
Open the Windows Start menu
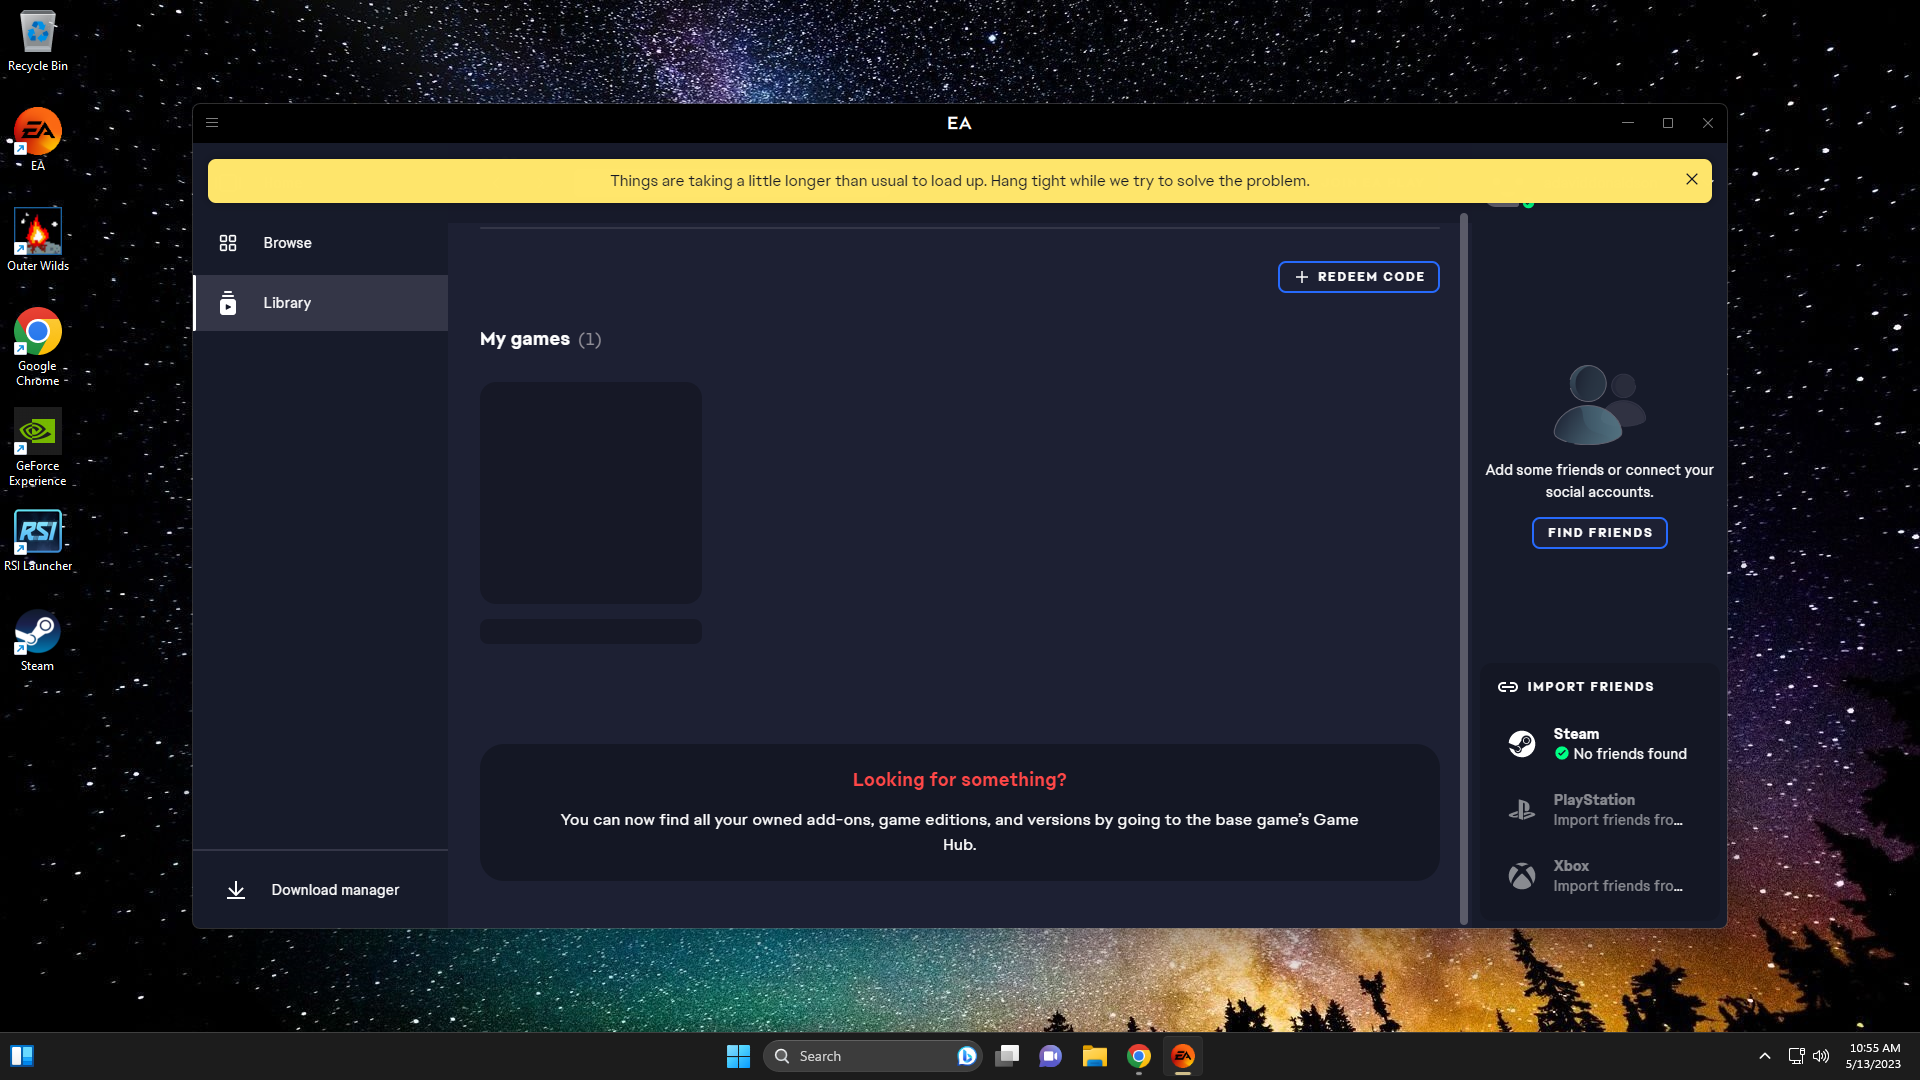[738, 1056]
